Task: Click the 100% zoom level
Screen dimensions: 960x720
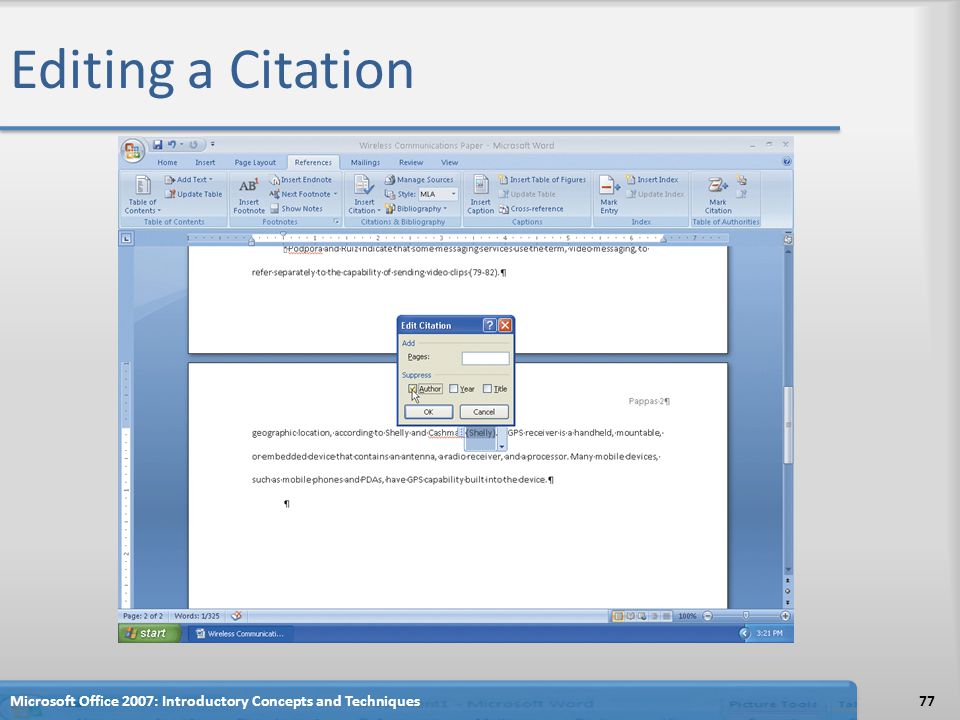Action: click(687, 616)
